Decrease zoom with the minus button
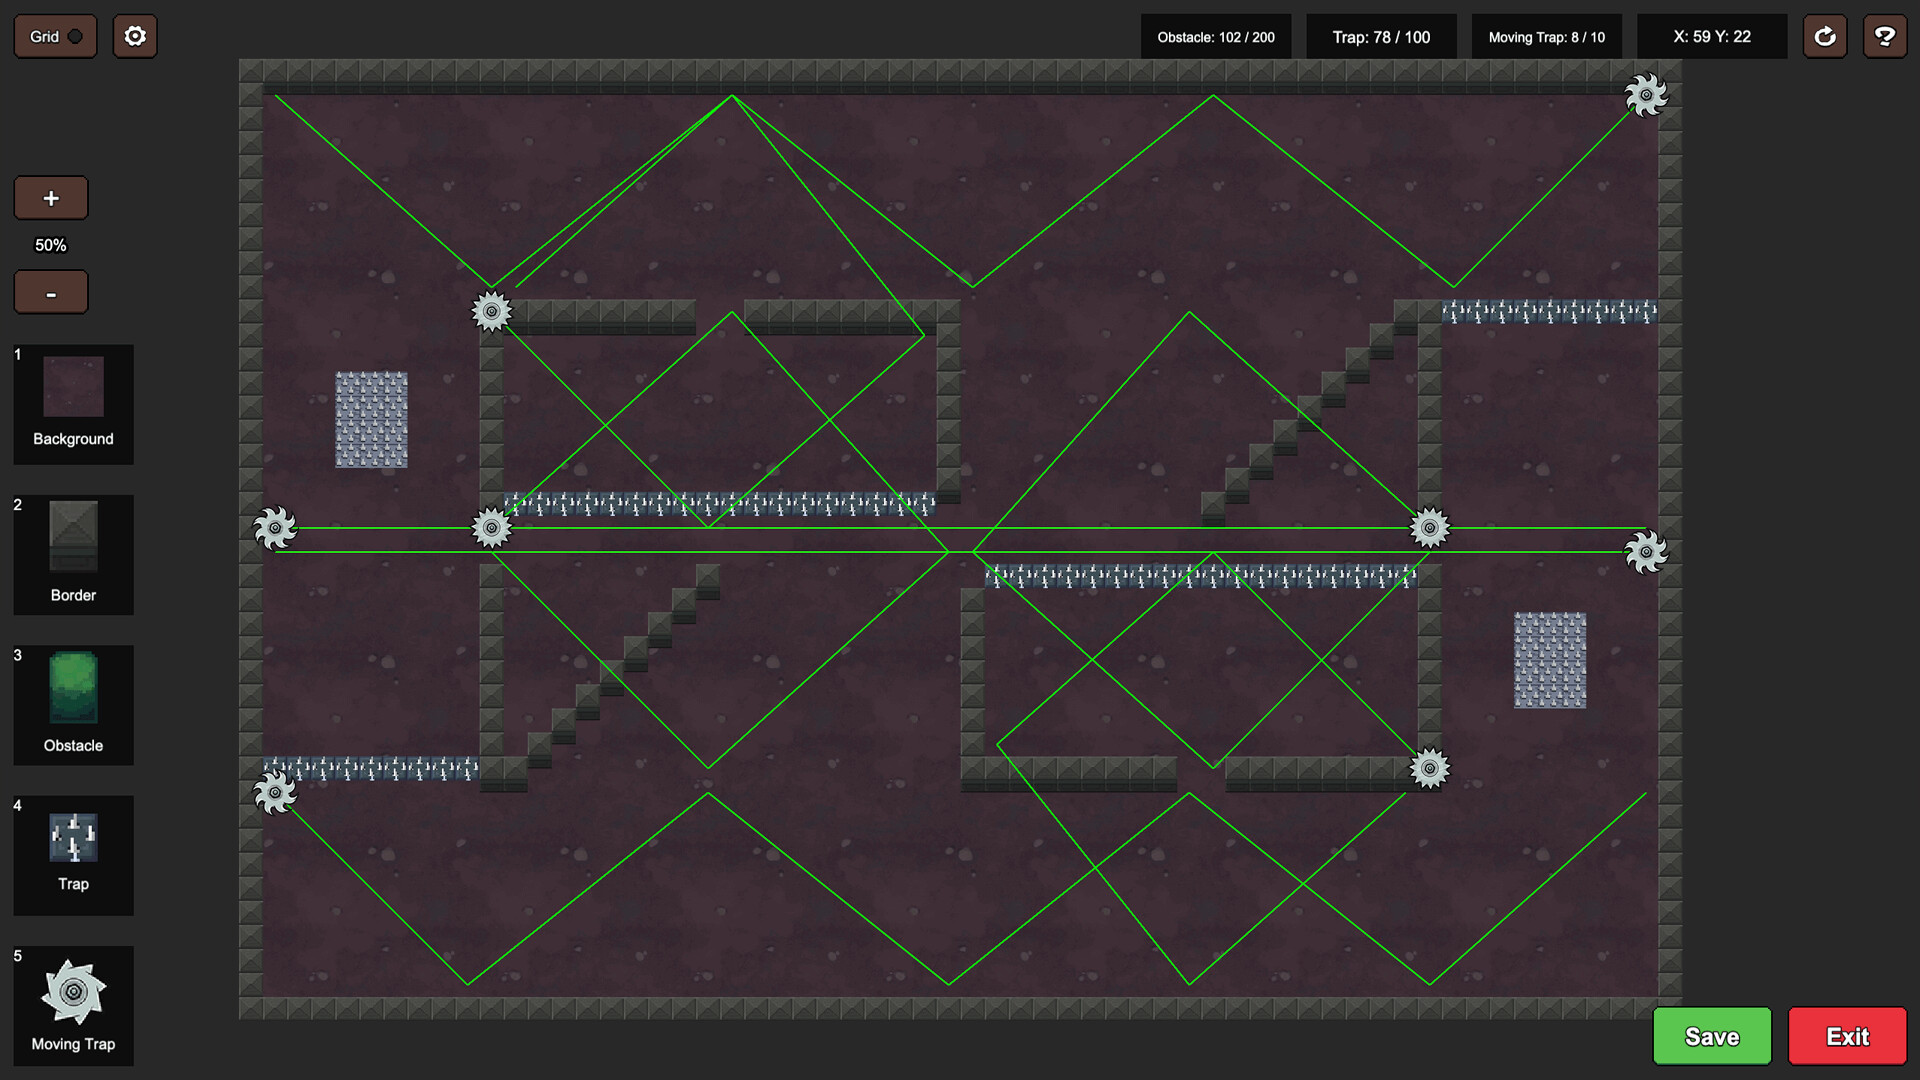The image size is (1920, 1080). [51, 292]
